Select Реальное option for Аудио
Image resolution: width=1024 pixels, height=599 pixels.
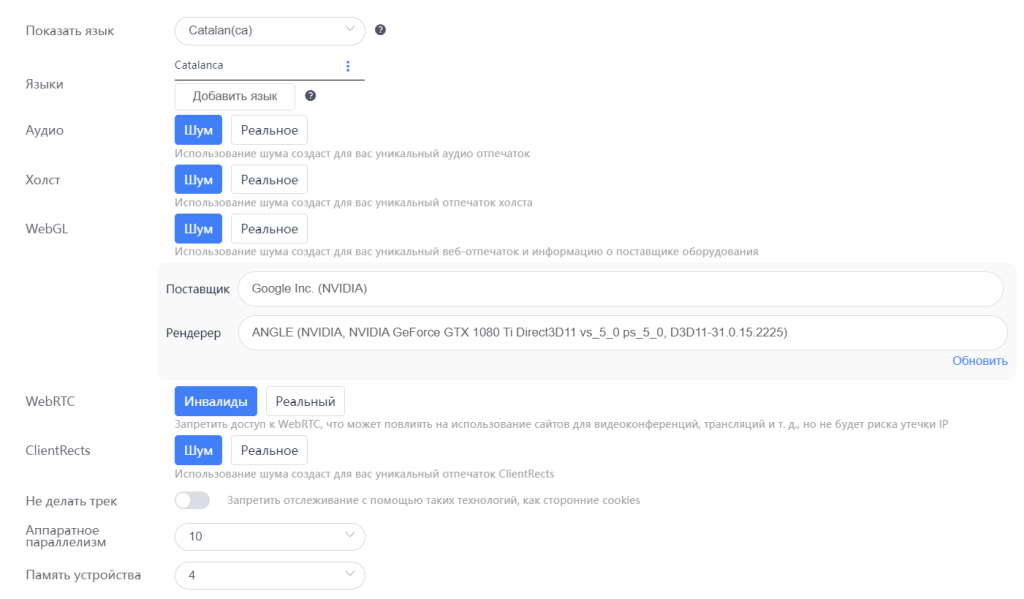(x=269, y=130)
